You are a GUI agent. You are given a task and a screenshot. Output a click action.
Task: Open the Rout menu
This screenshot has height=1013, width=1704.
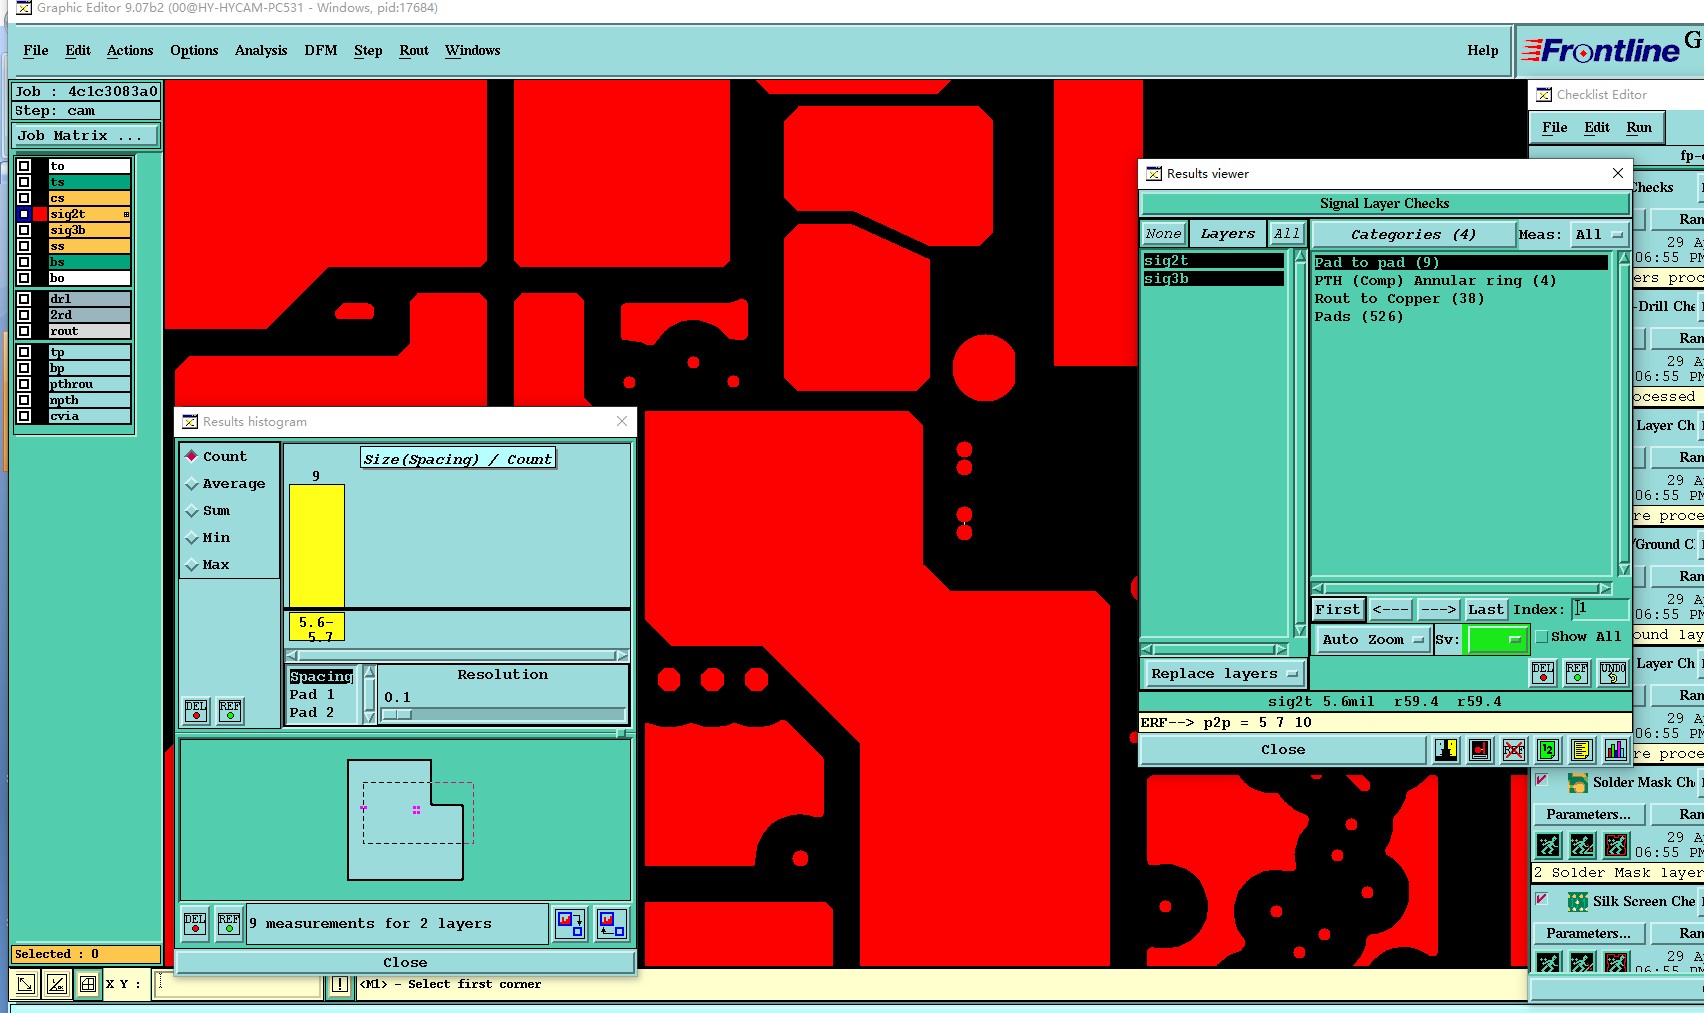pyautogui.click(x=414, y=51)
